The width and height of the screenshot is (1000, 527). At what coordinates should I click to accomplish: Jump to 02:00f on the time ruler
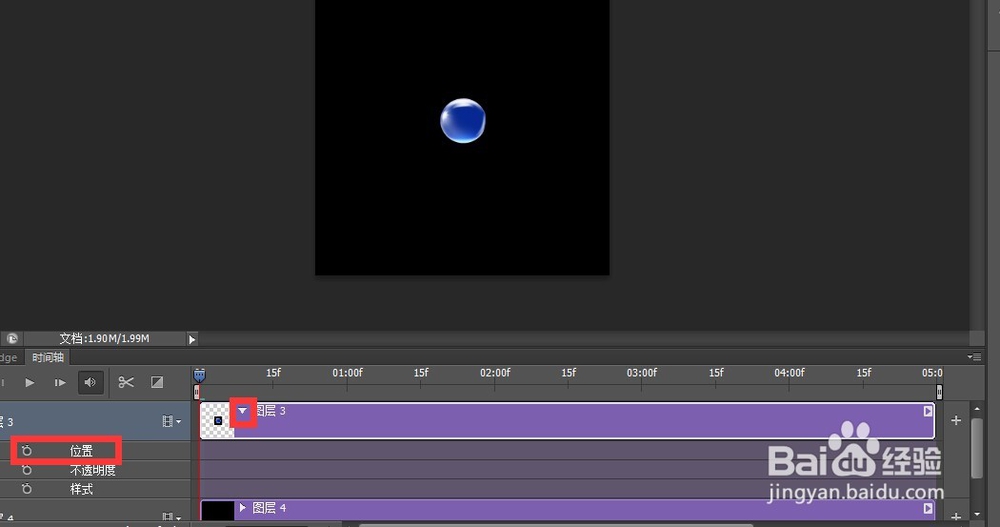pos(496,373)
